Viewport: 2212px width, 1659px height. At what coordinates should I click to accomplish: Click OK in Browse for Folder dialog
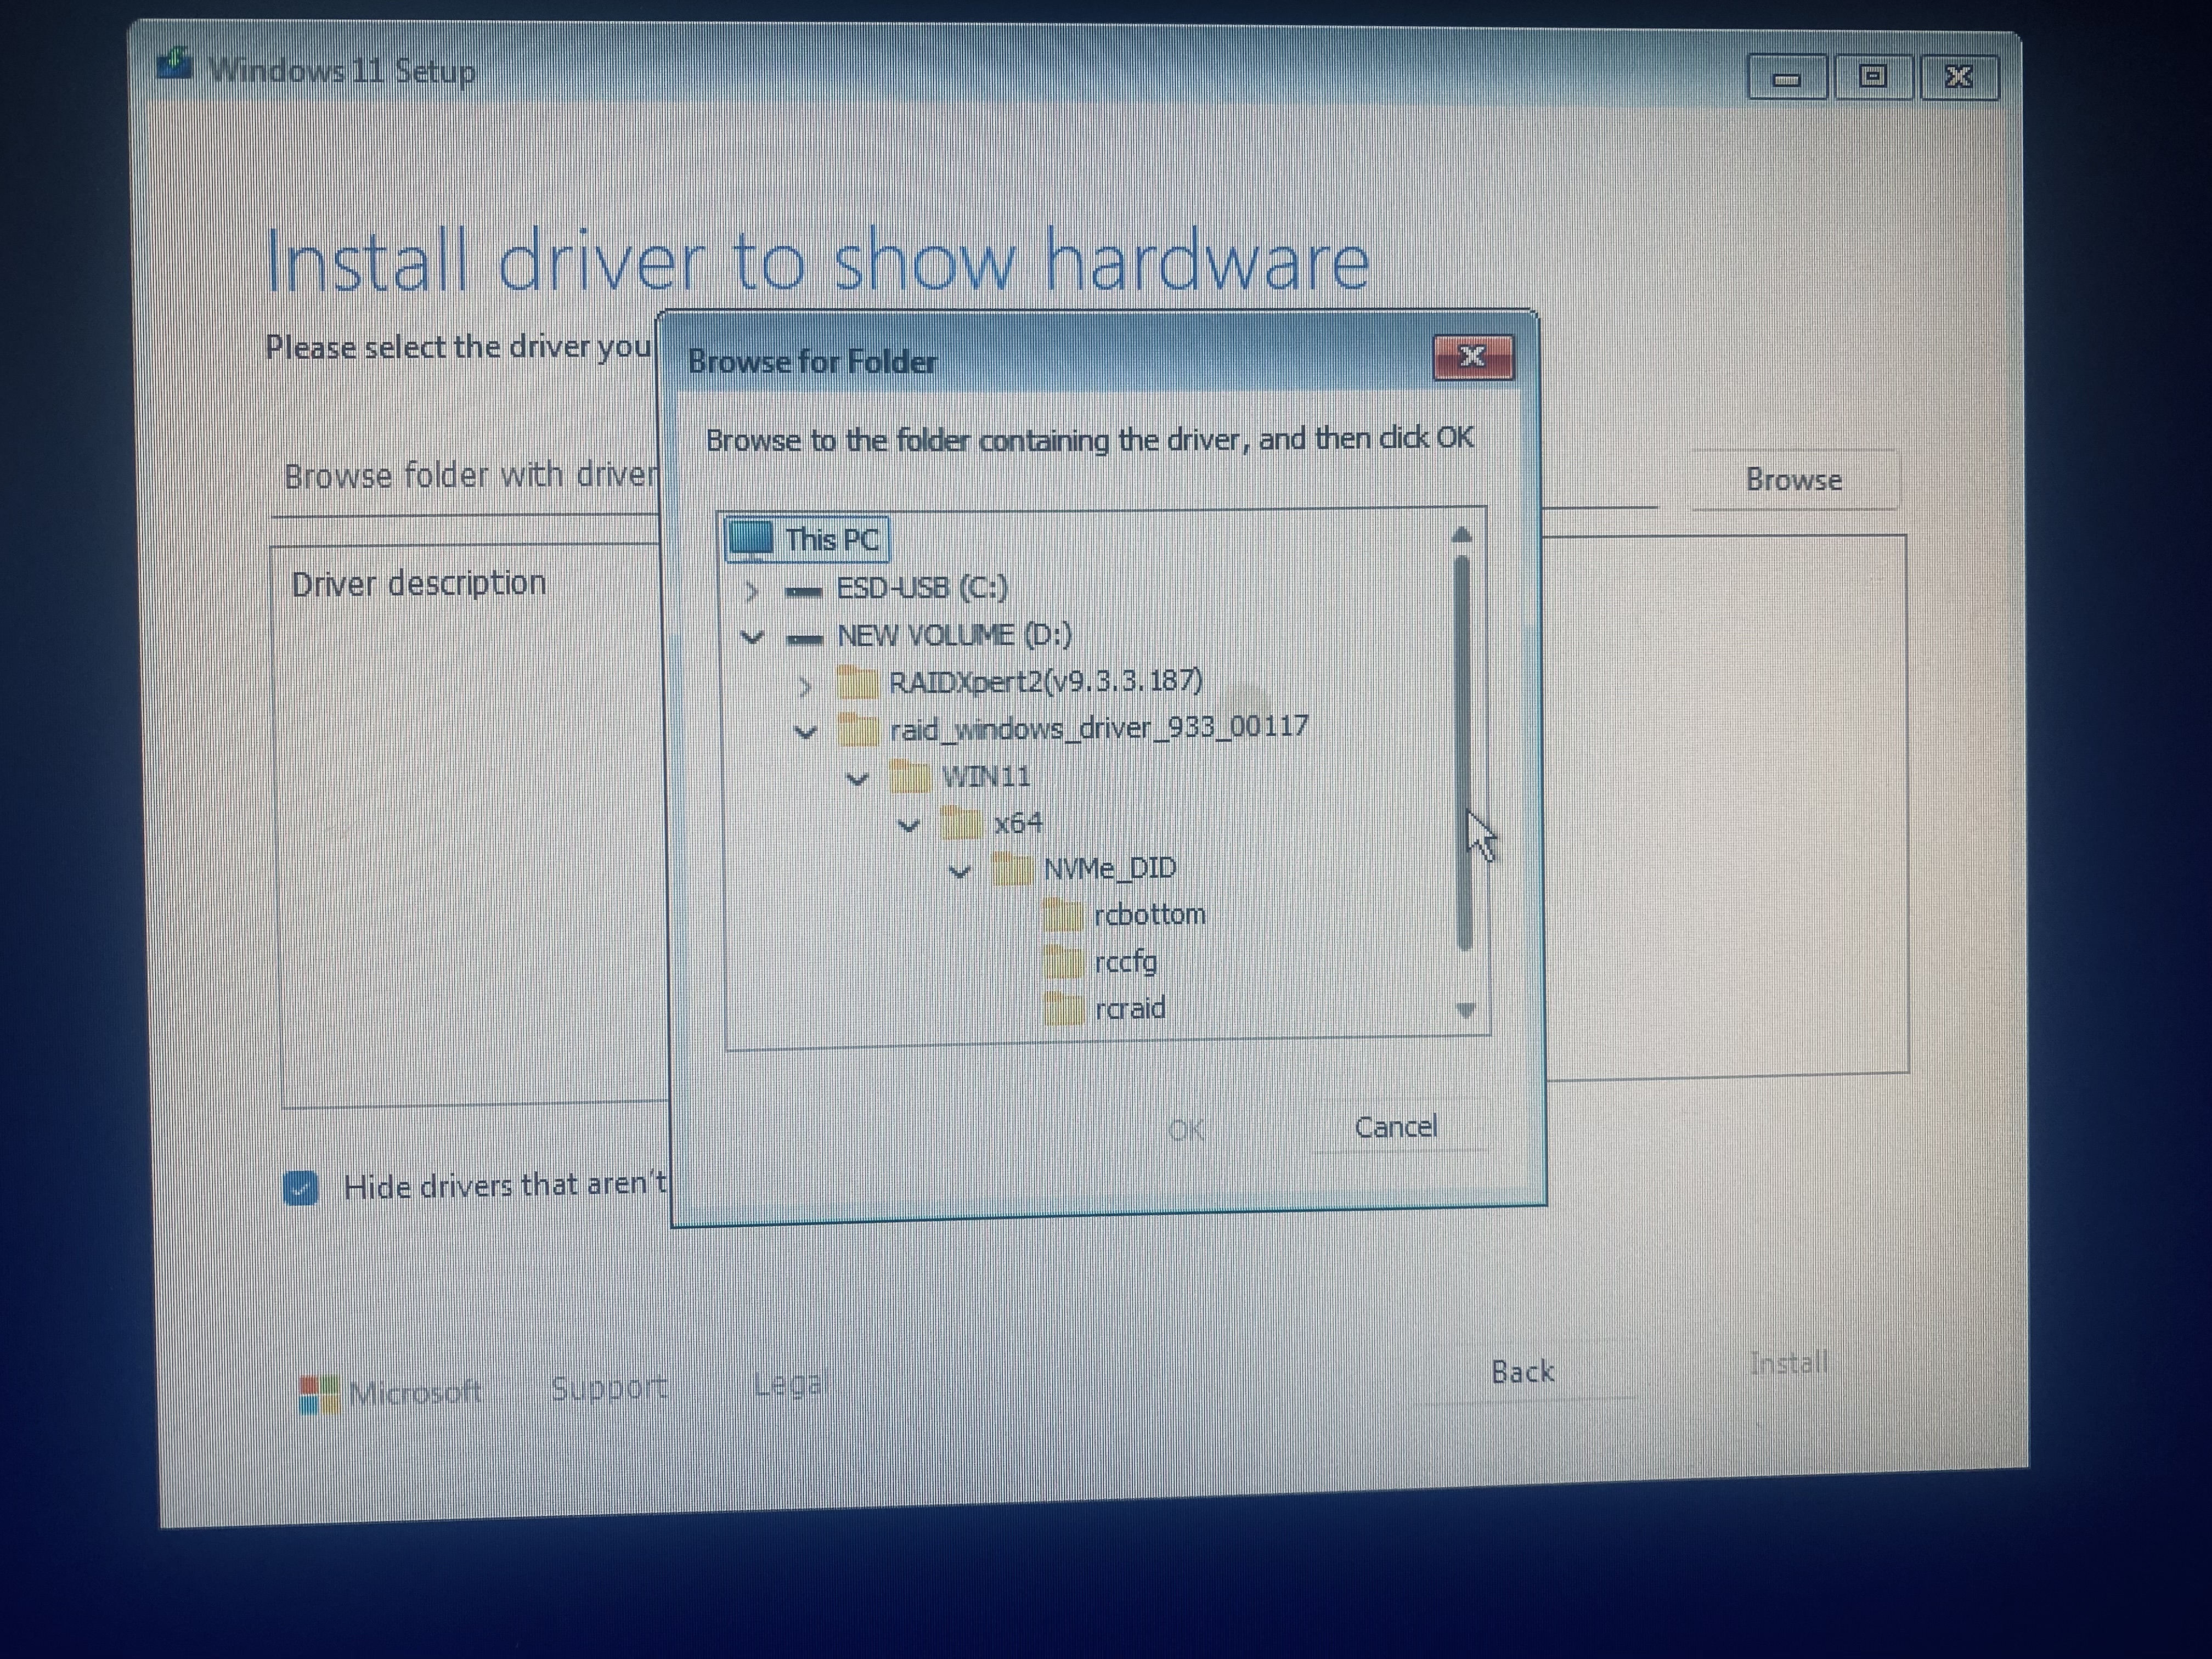[x=1186, y=1130]
